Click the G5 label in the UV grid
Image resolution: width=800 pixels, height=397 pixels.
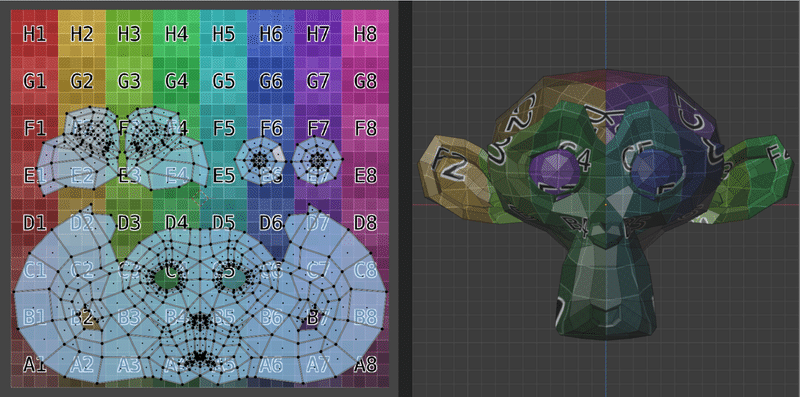point(223,81)
